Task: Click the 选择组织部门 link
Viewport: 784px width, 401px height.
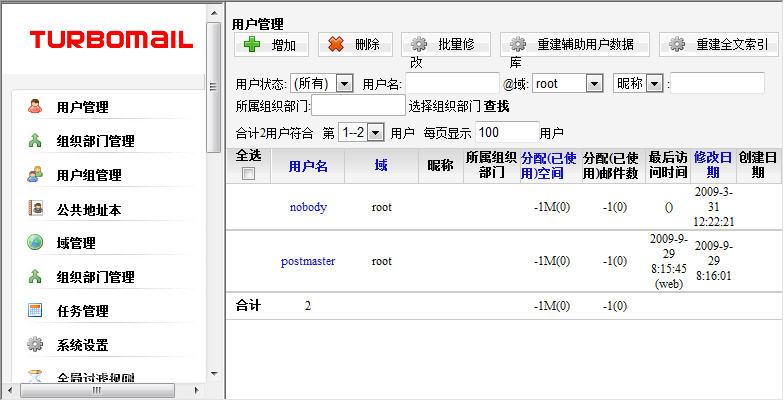Action: 444,106
